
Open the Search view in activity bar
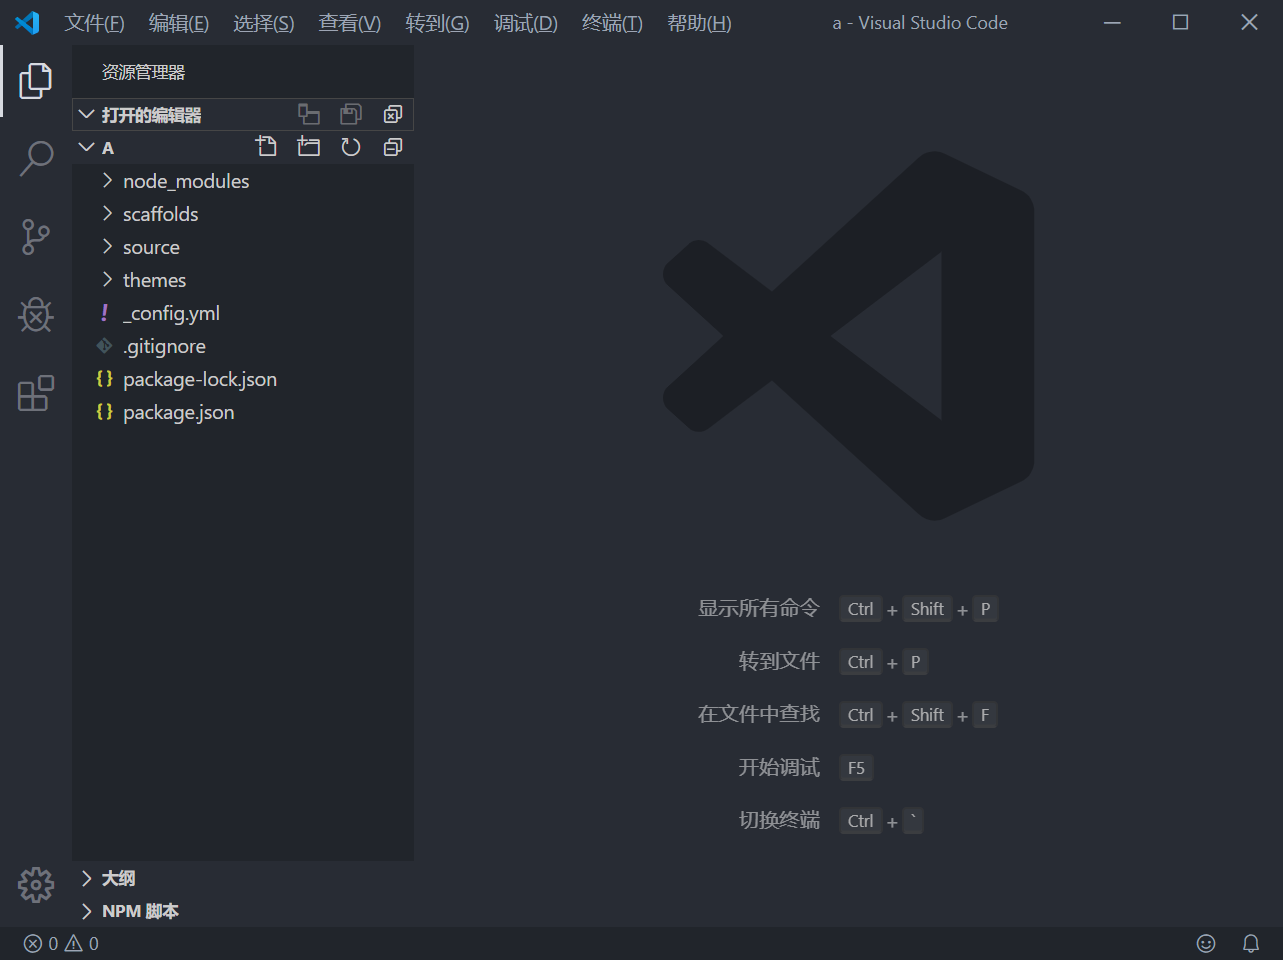tap(36, 158)
